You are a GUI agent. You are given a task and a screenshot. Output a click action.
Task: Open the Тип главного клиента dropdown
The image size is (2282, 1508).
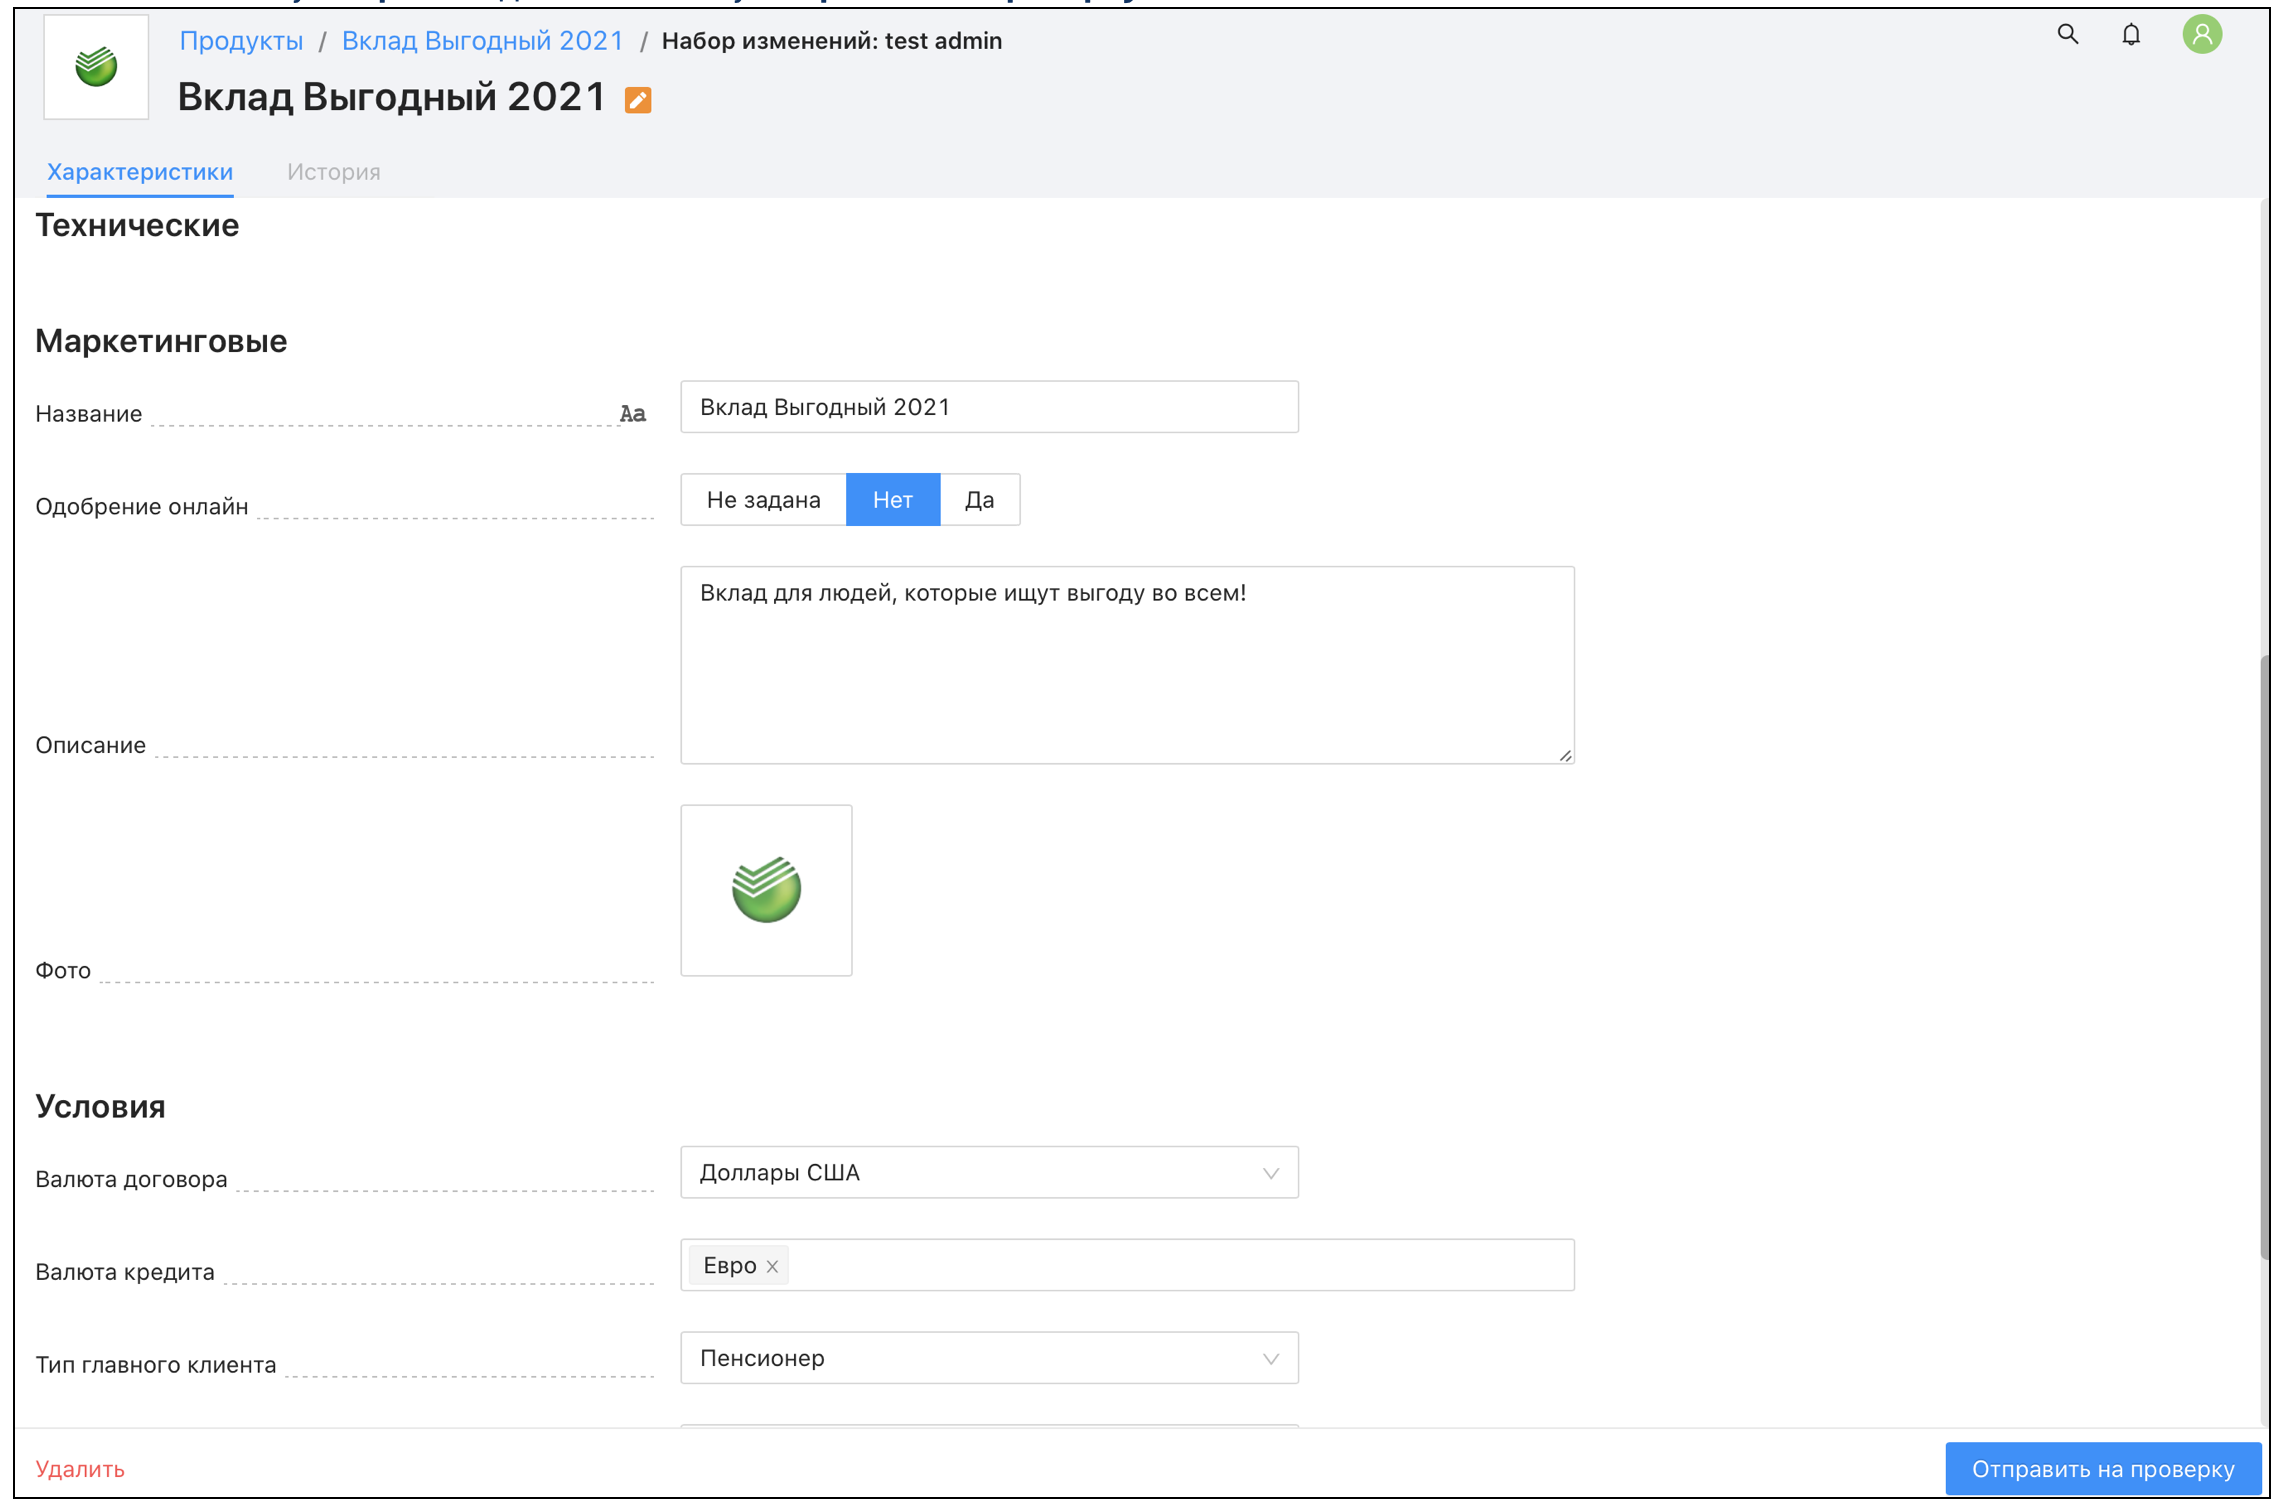988,1358
